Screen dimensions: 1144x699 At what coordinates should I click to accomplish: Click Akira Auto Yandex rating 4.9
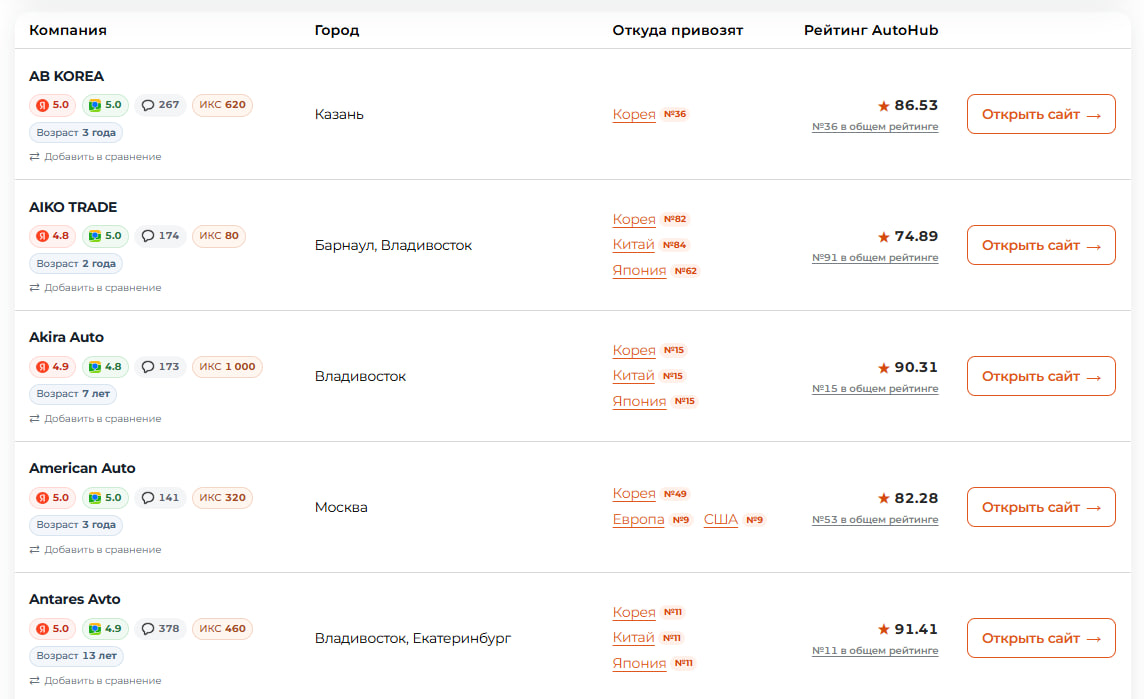[x=53, y=366]
